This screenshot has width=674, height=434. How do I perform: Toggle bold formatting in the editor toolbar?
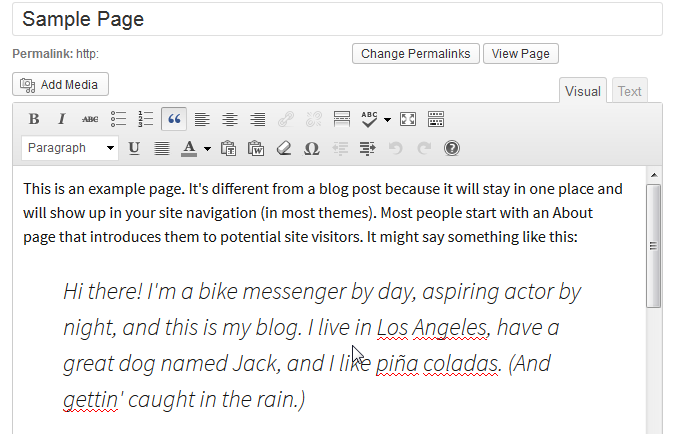(x=34, y=119)
